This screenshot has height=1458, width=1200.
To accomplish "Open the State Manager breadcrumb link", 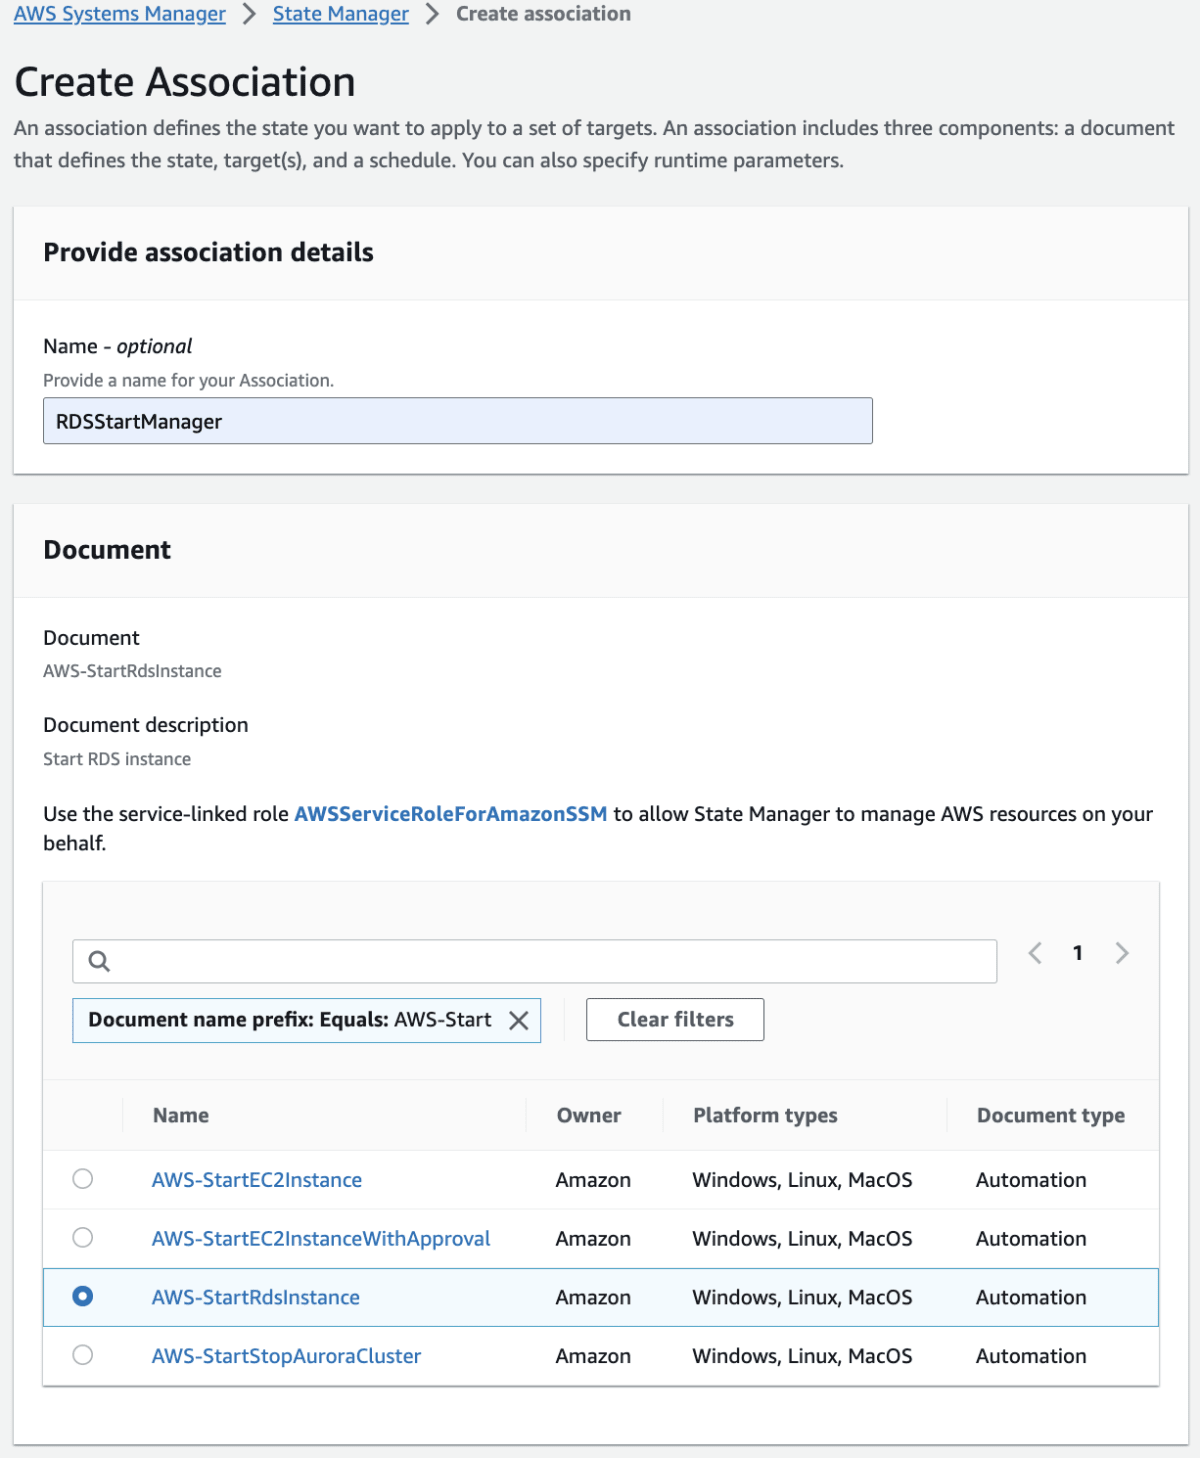I will [341, 14].
